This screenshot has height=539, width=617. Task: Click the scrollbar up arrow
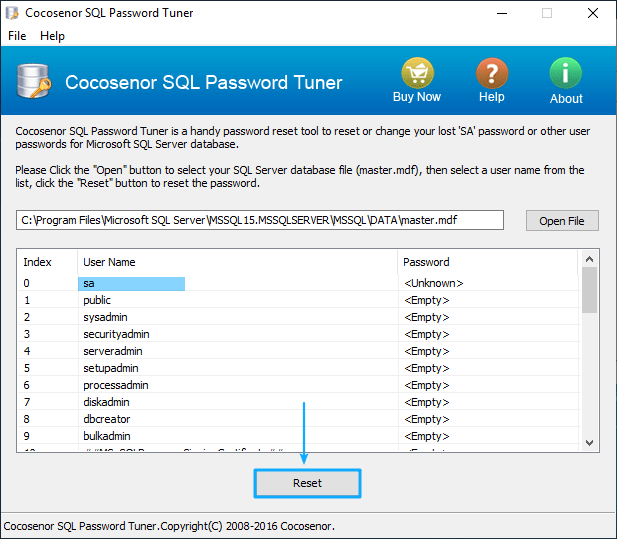tap(589, 259)
